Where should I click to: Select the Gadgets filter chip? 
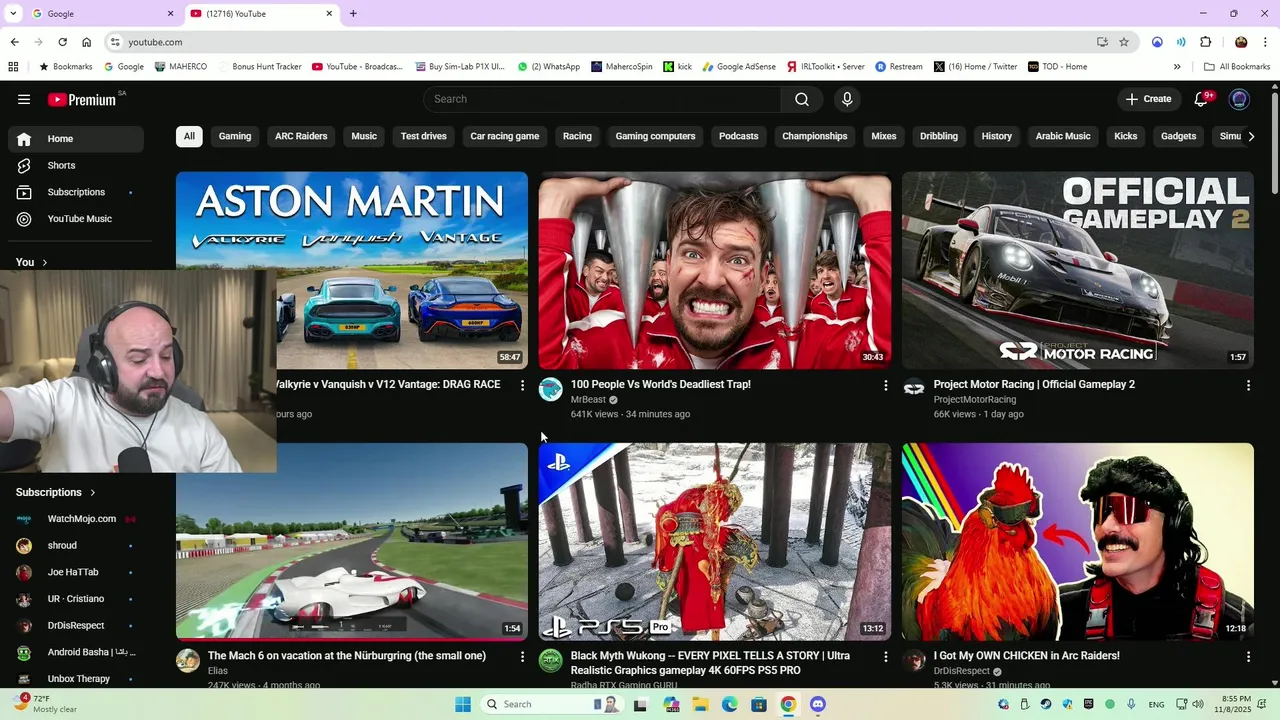(1179, 136)
